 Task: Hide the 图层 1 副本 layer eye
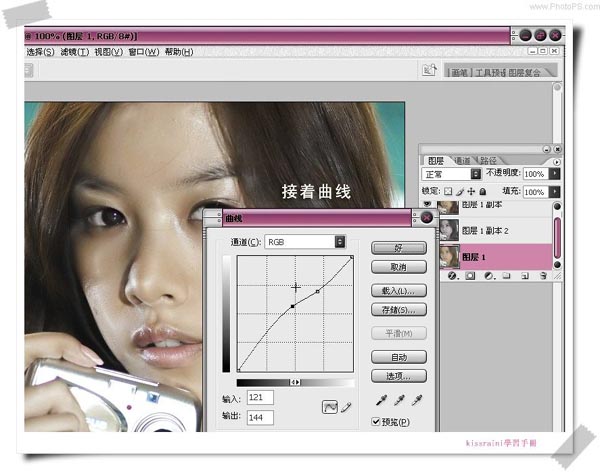pos(428,205)
